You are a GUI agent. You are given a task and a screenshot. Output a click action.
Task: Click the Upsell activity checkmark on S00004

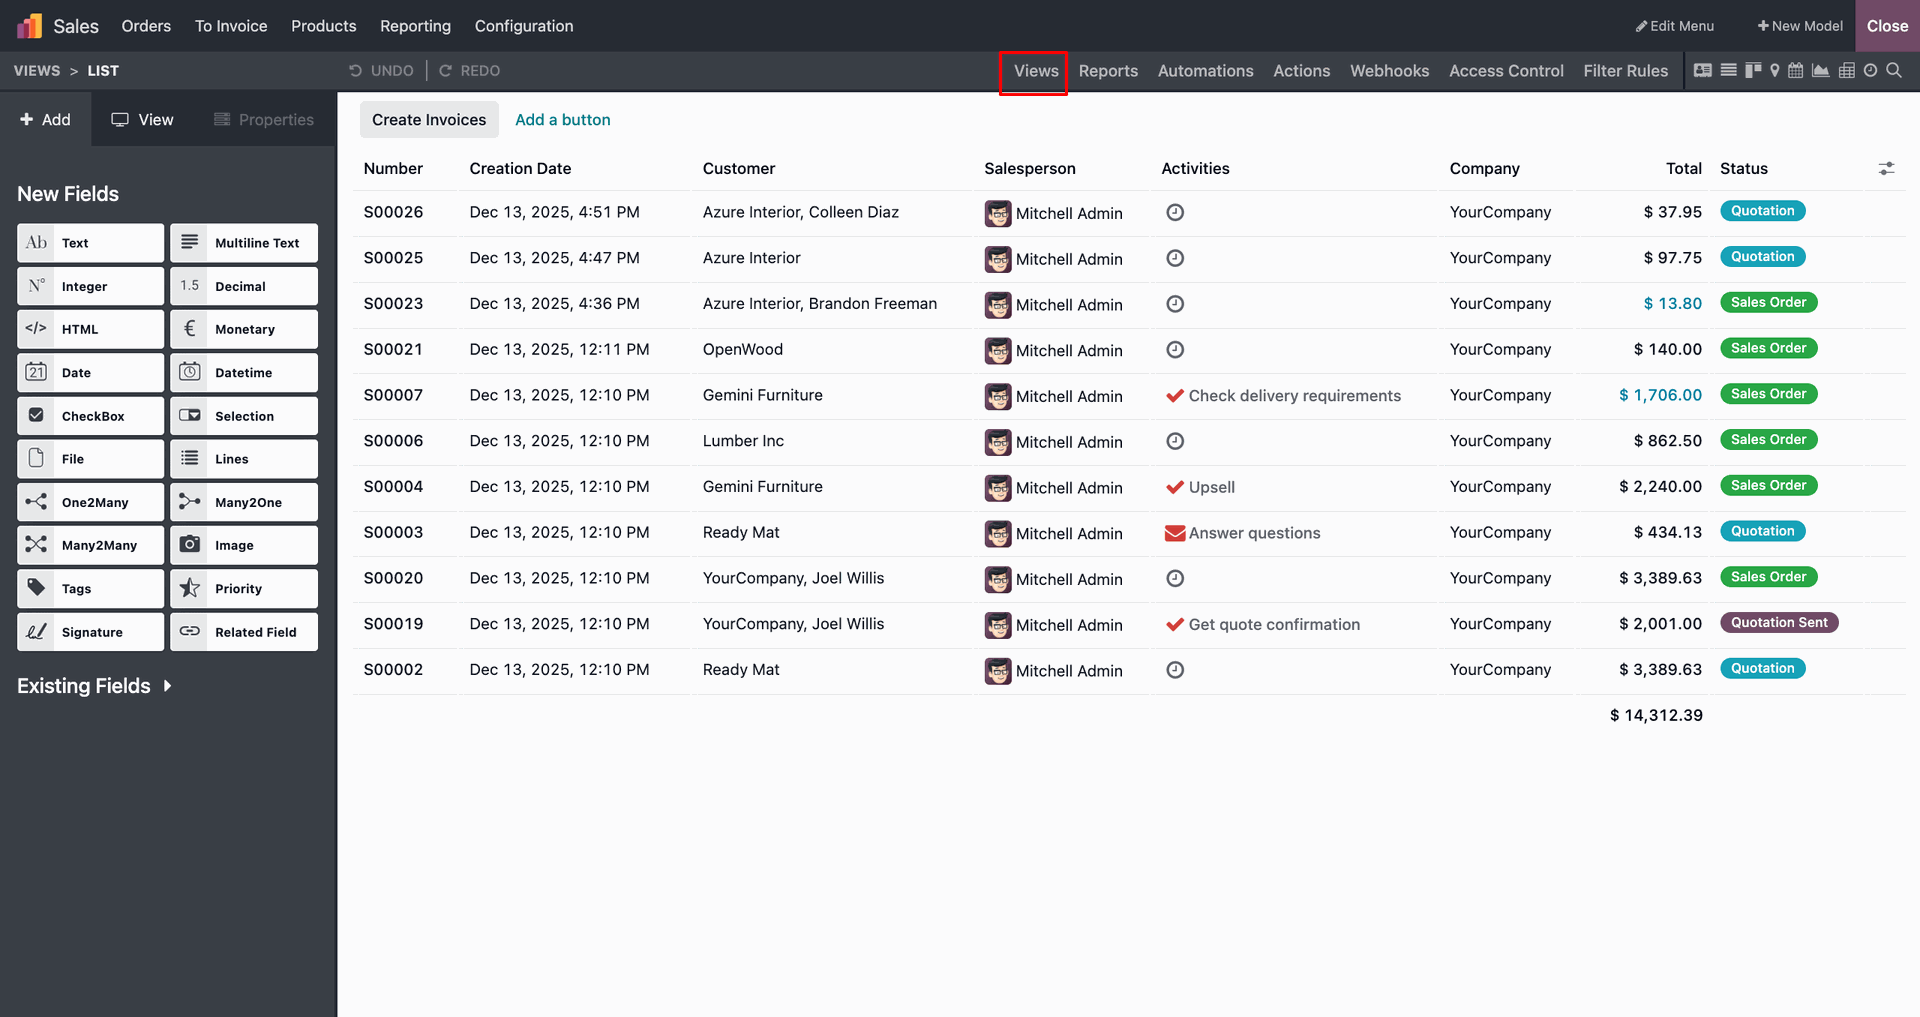[x=1175, y=487]
